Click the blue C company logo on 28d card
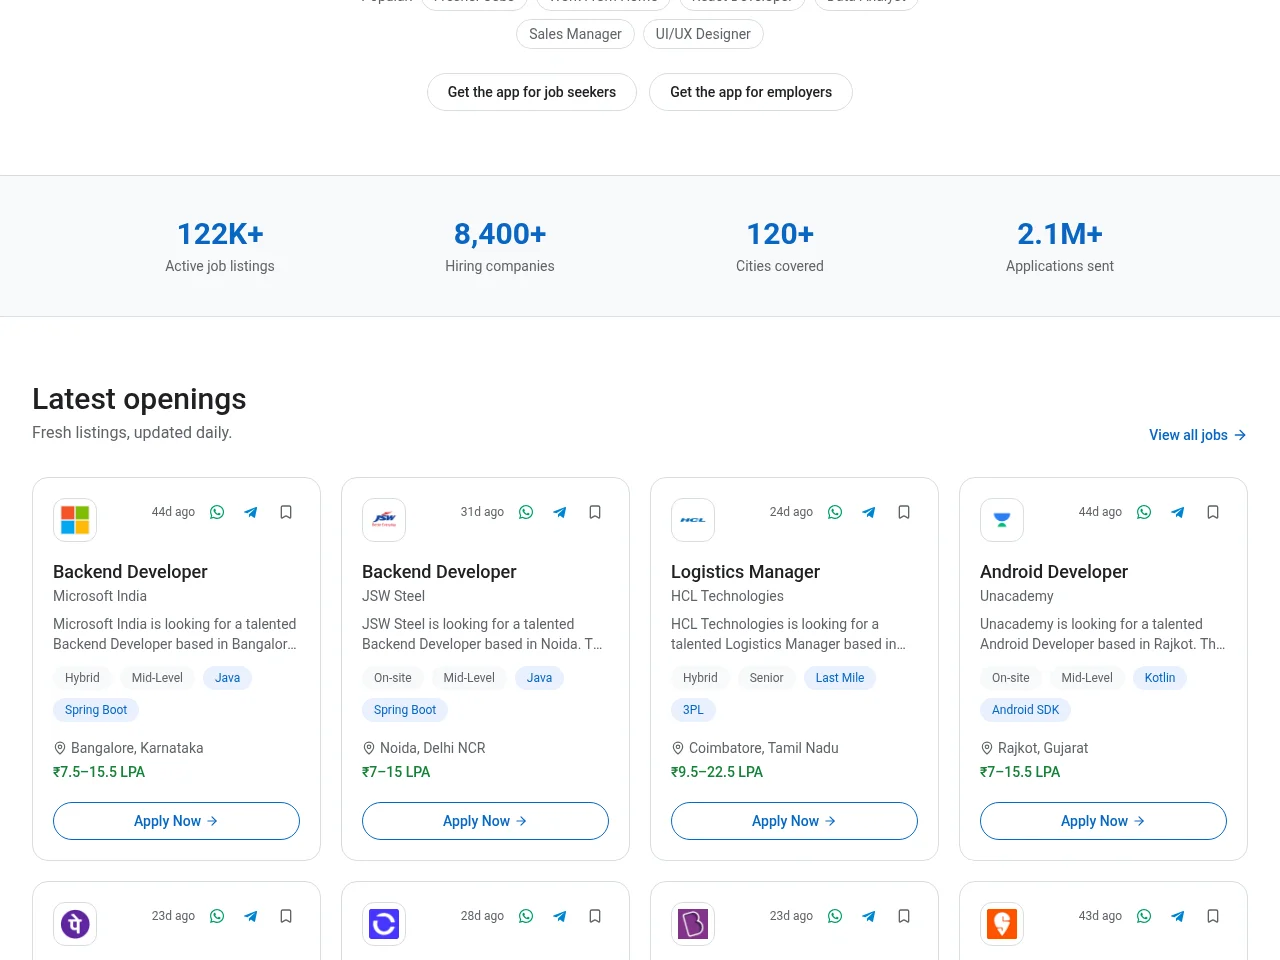This screenshot has width=1280, height=960. point(384,924)
